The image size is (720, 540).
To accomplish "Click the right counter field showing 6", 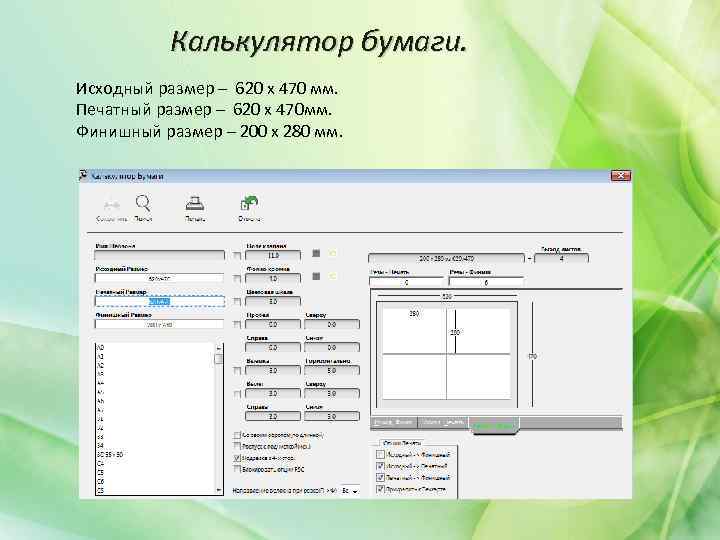I will [x=486, y=282].
